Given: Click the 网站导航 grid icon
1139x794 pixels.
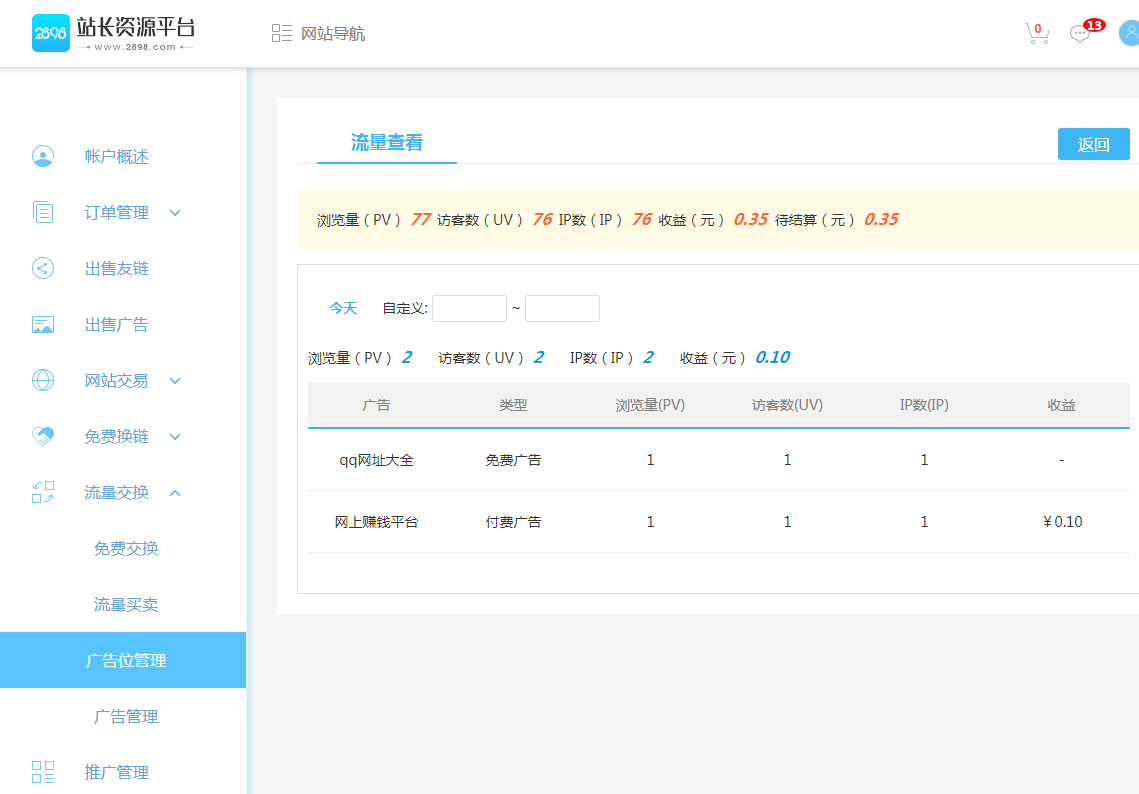Looking at the screenshot, I should 282,33.
